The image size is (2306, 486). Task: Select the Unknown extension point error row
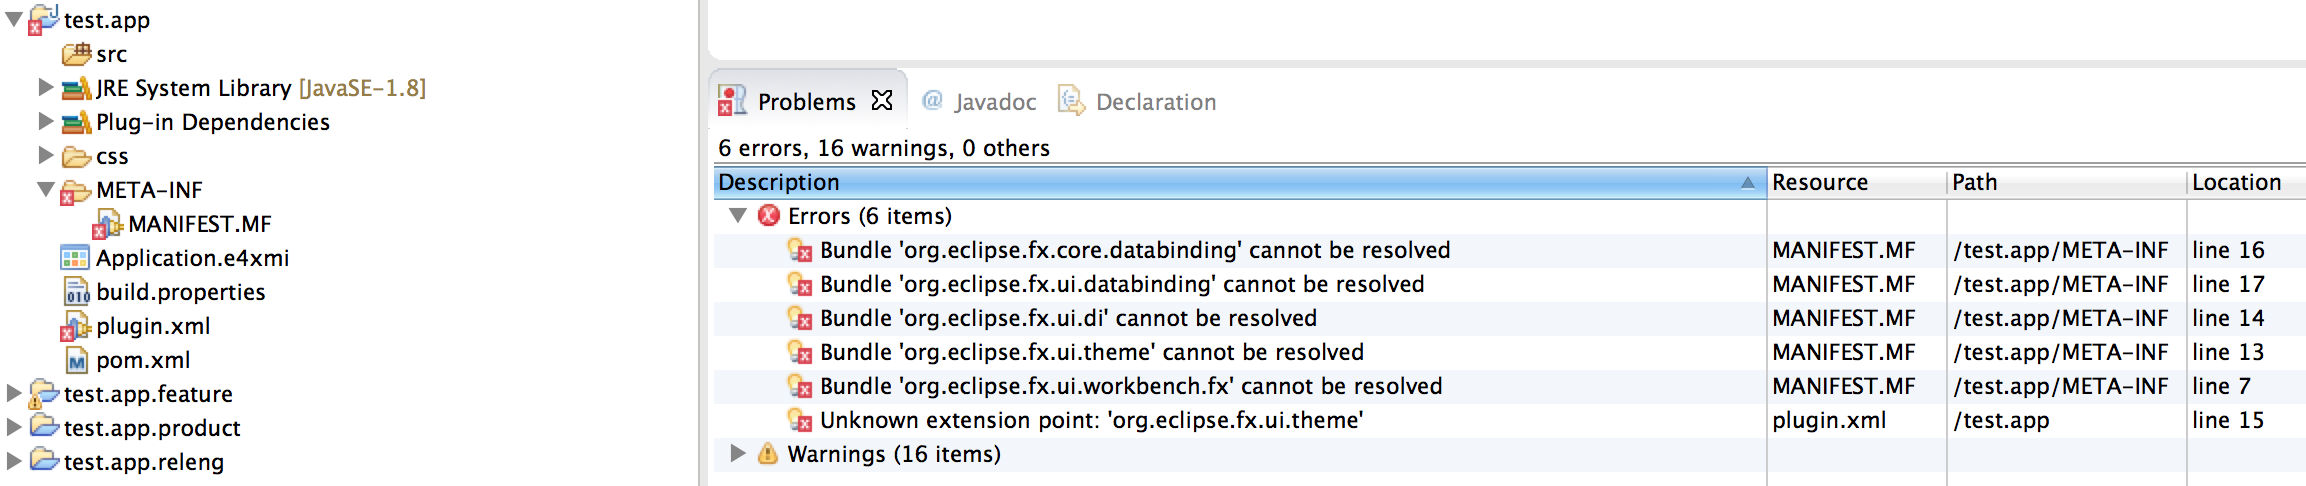(1510, 420)
